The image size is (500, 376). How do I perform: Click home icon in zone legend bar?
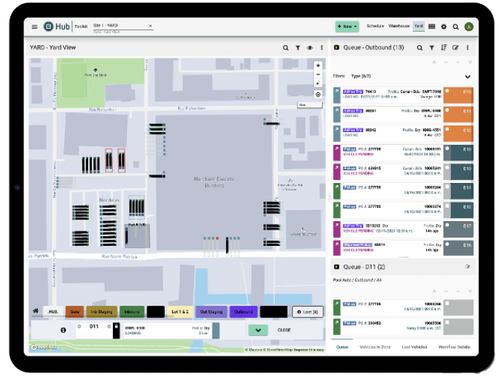click(36, 311)
